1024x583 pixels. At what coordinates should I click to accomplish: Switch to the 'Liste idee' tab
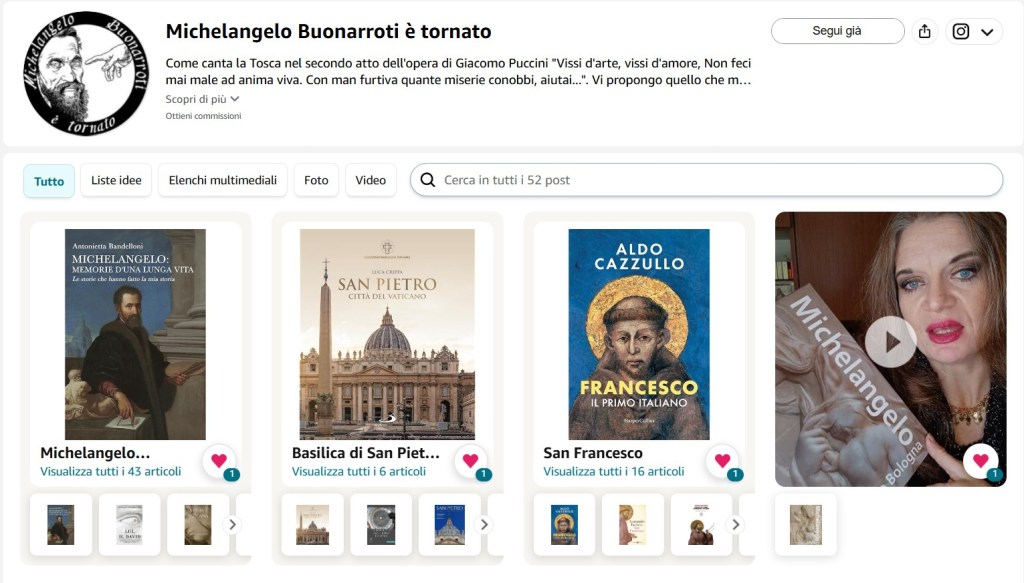[x=116, y=180]
